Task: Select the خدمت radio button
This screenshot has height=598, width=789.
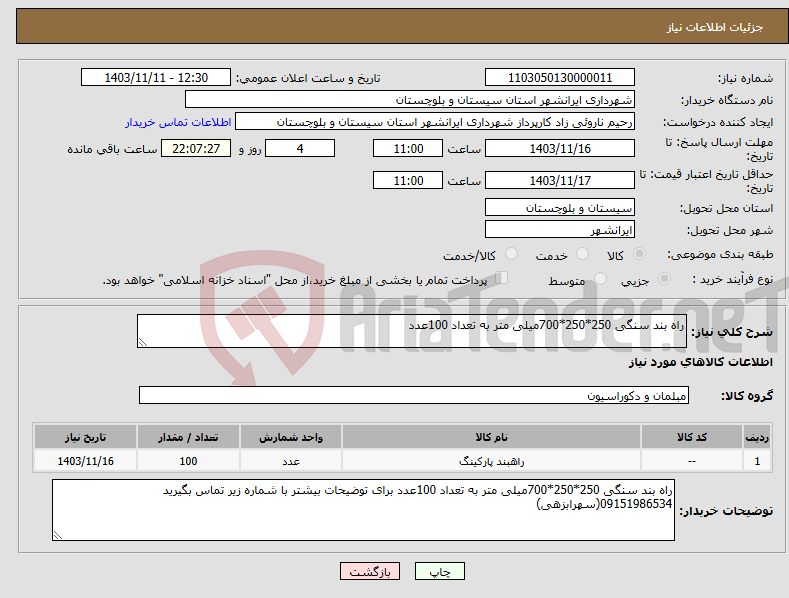Action: pyautogui.click(x=582, y=254)
